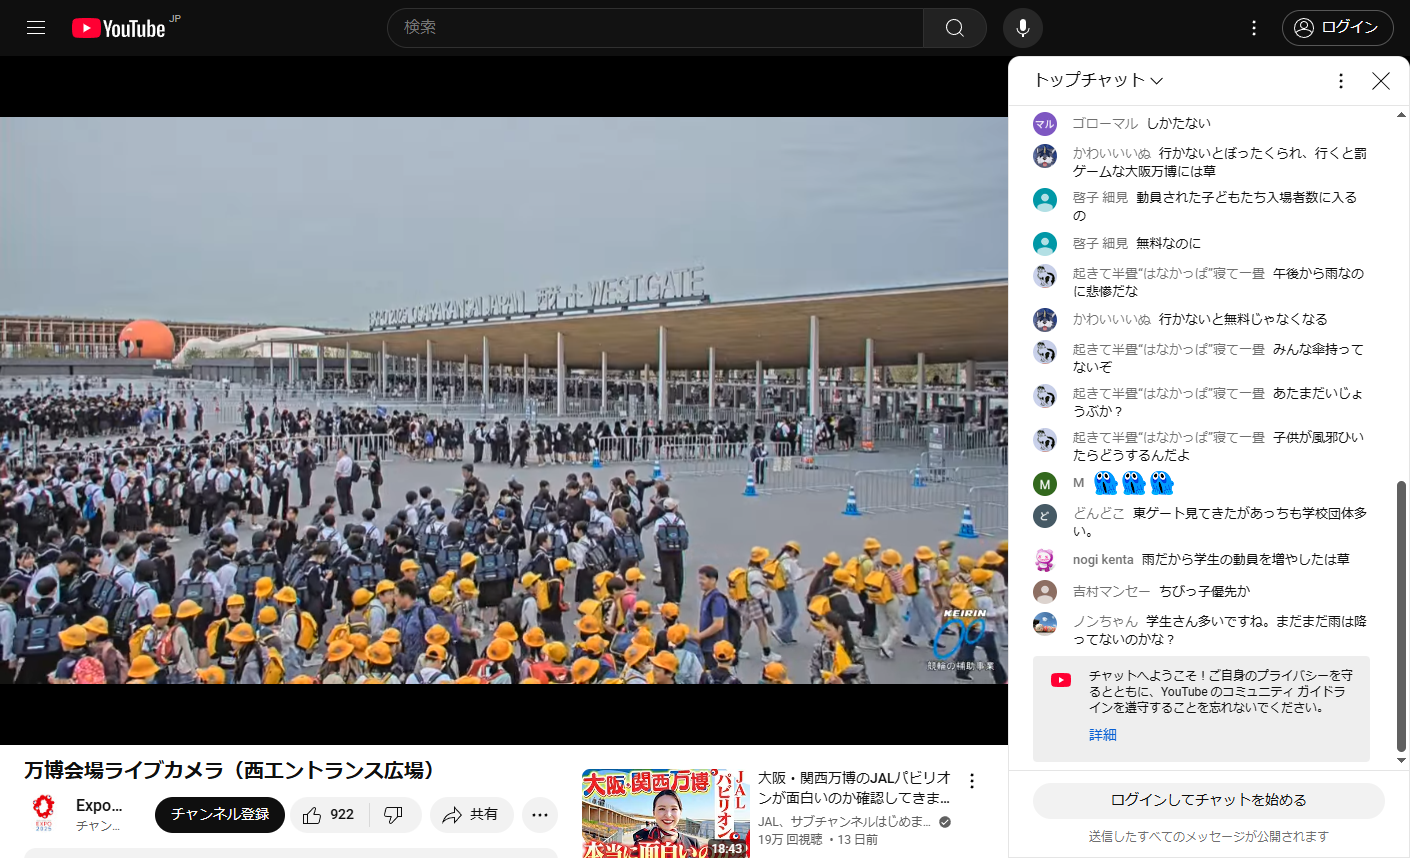Click the chat panel vertical scrollbar
Viewport: 1410px width, 858px height.
point(1401,615)
